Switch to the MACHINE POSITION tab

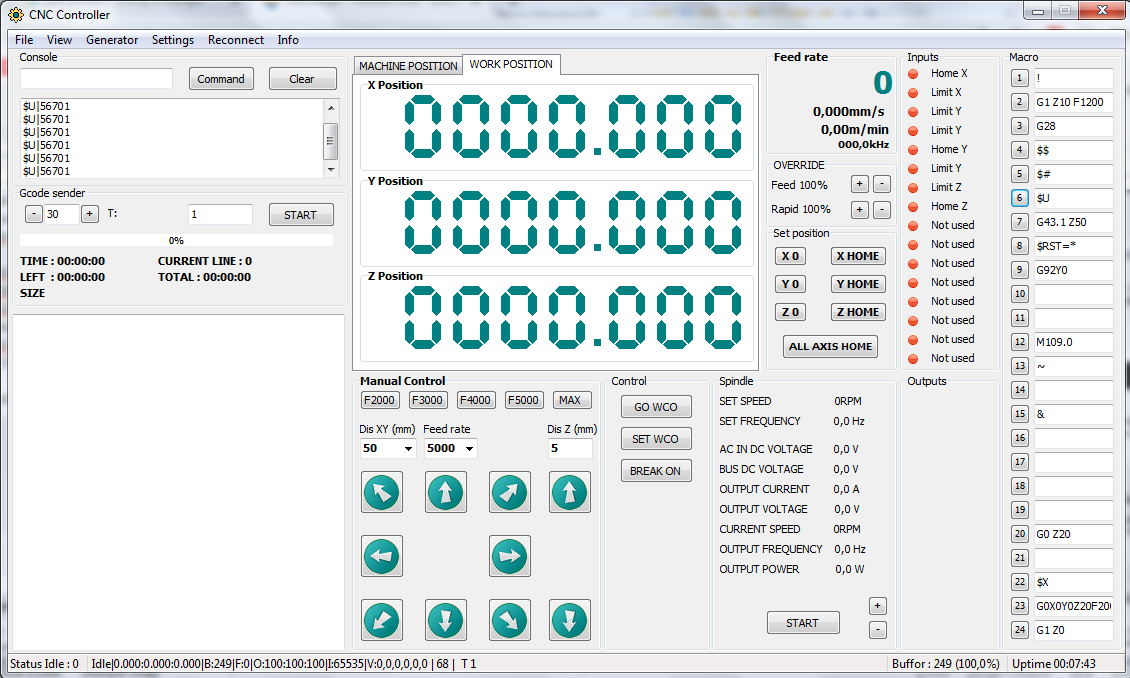pos(408,66)
